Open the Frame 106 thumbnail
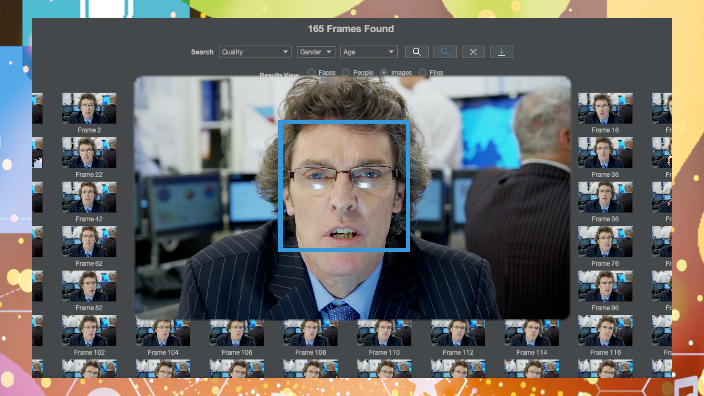704x396 pixels. pyautogui.click(x=237, y=333)
